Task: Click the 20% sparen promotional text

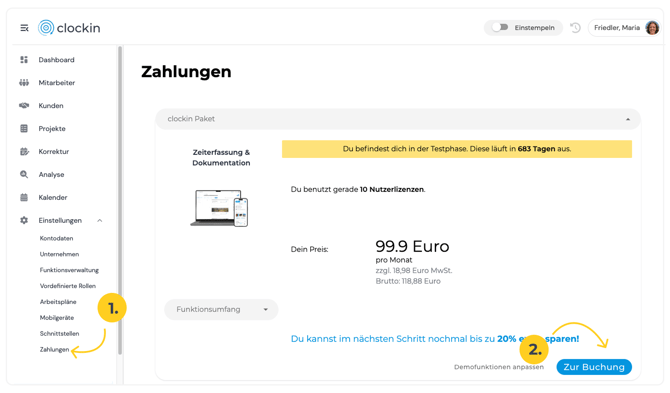Action: 435,339
